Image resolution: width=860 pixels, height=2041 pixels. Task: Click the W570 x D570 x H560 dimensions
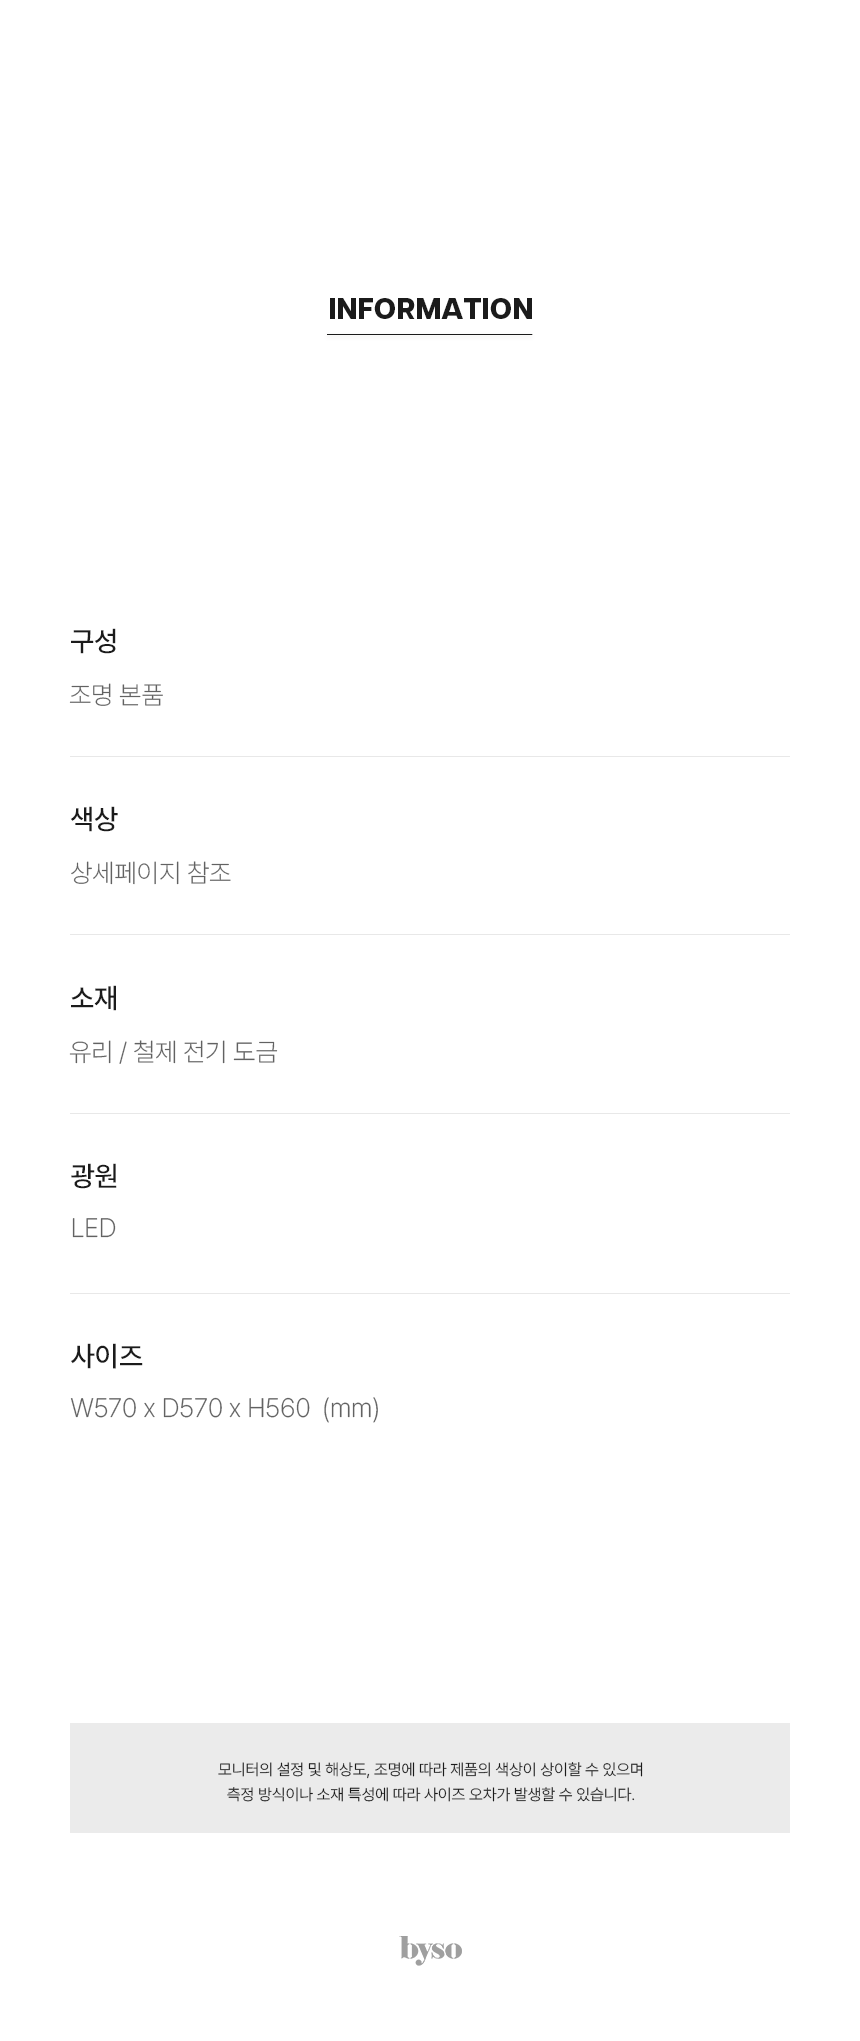(190, 1408)
